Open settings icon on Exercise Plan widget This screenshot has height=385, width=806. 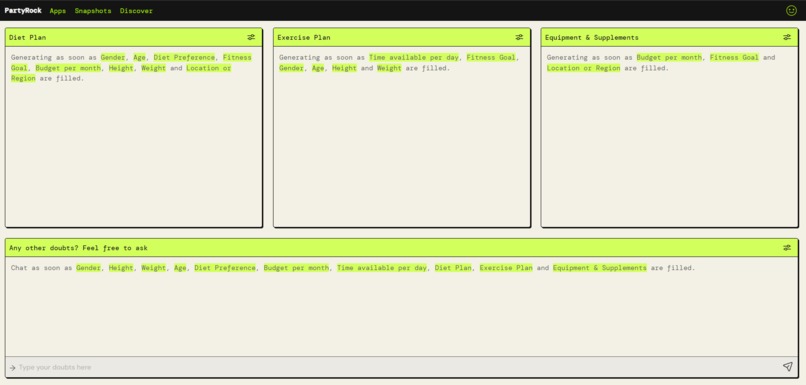click(x=519, y=37)
